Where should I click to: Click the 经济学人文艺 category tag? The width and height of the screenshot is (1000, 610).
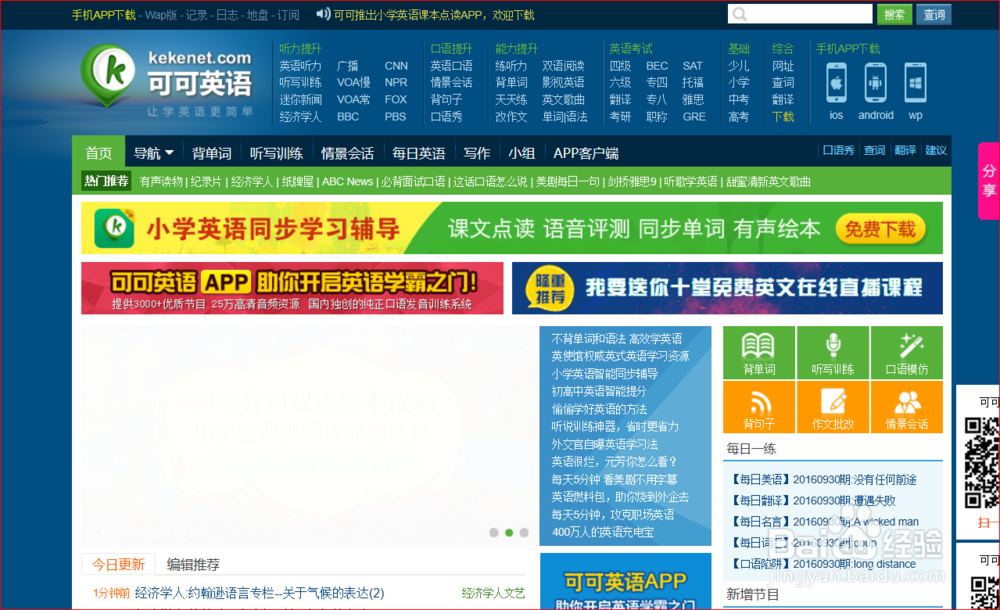point(494,593)
